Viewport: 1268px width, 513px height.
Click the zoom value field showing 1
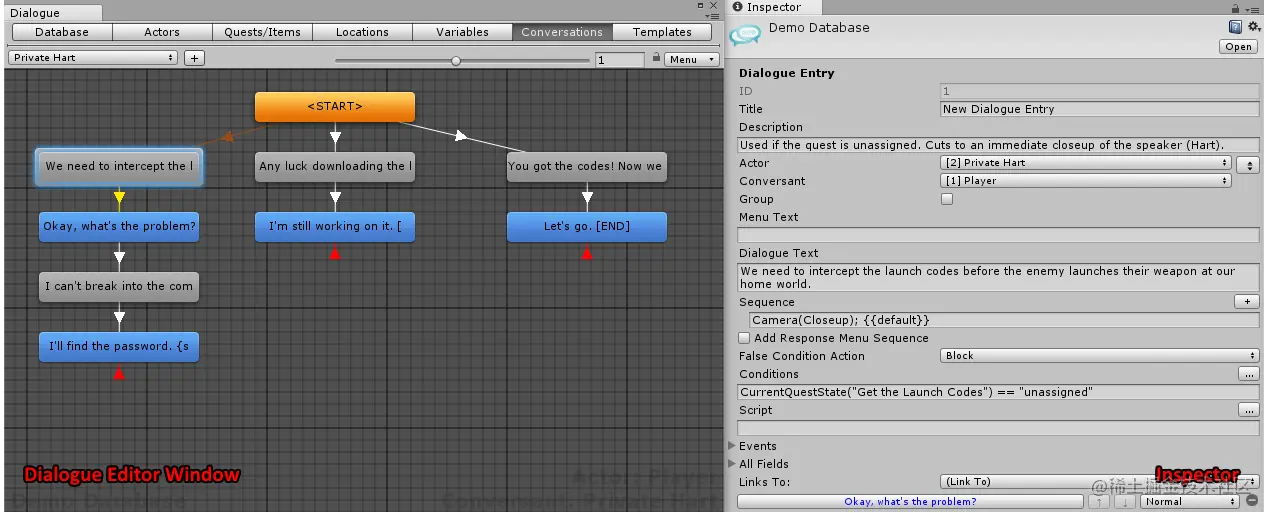(x=620, y=60)
